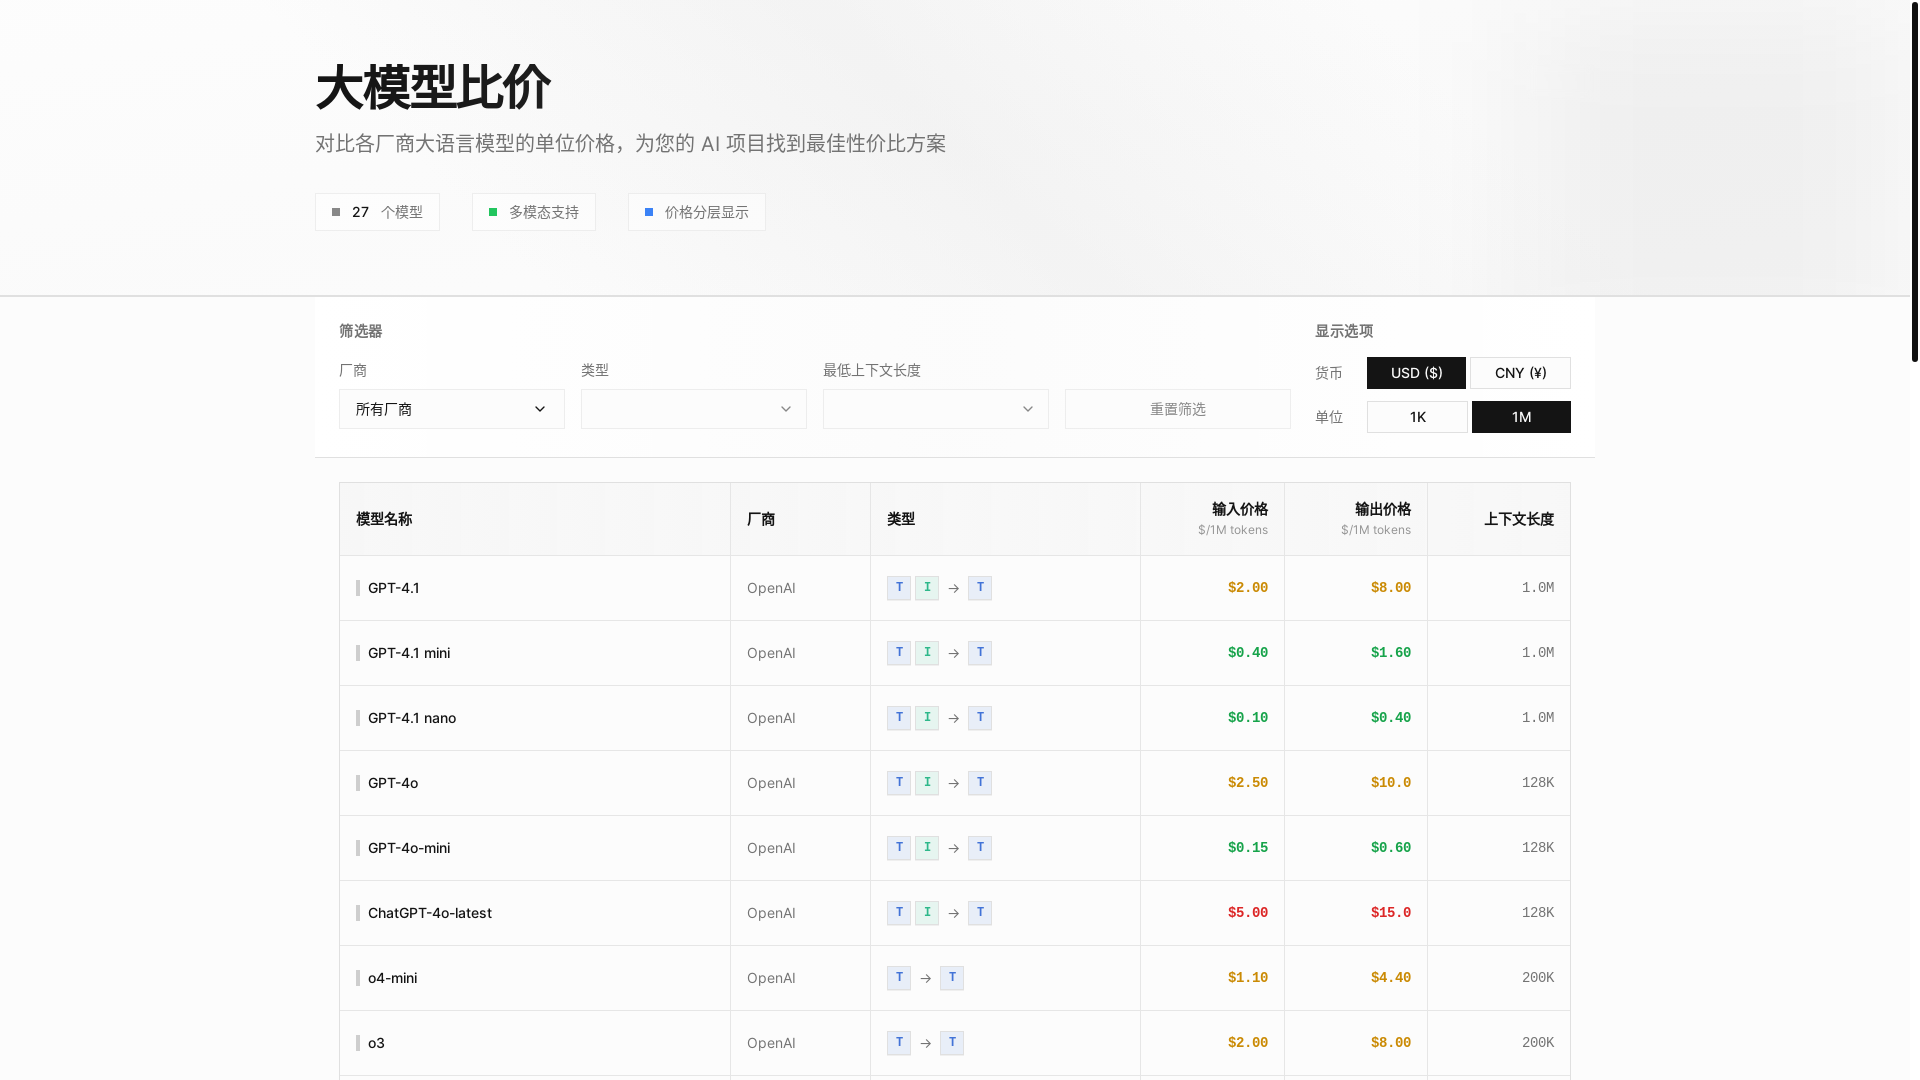
Task: Click GPT-4.1 mini input price $0.40
Action: pos(1248,653)
